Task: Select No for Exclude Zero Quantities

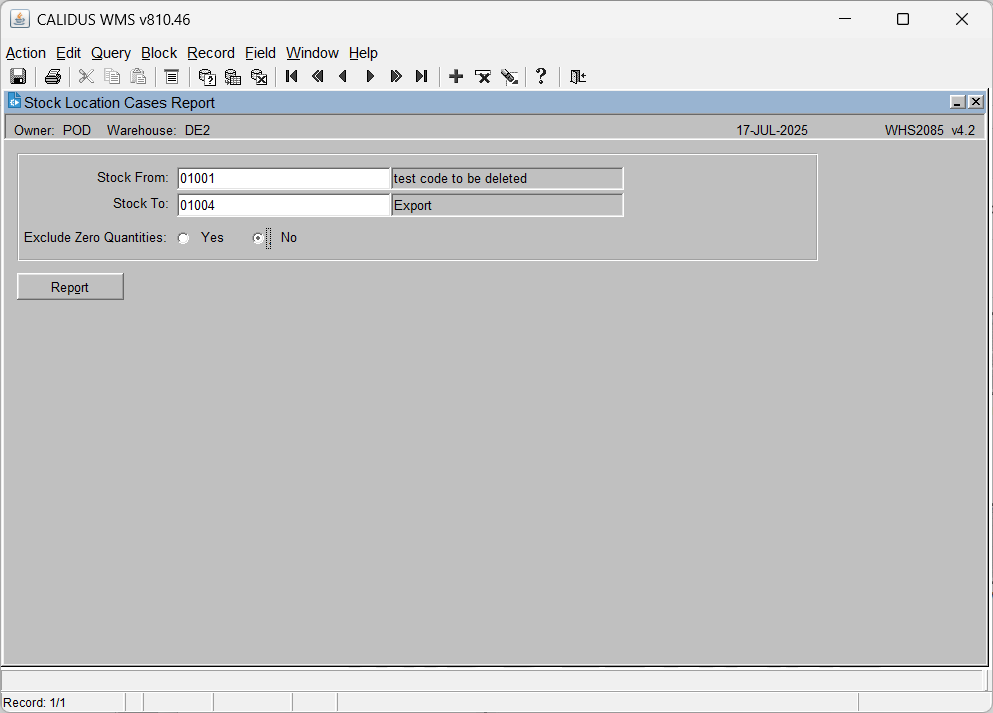Action: point(258,238)
